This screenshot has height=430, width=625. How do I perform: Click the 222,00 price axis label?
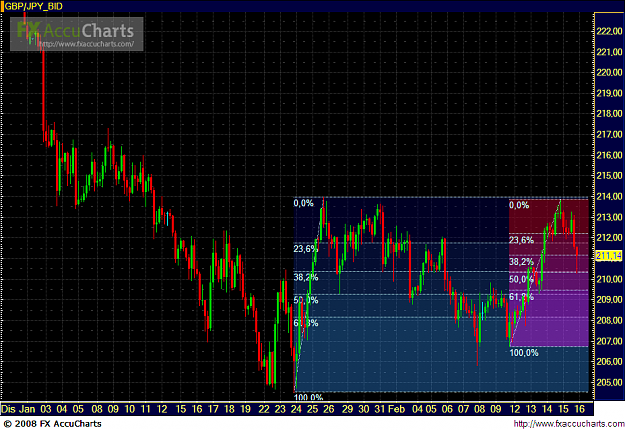pyautogui.click(x=609, y=31)
